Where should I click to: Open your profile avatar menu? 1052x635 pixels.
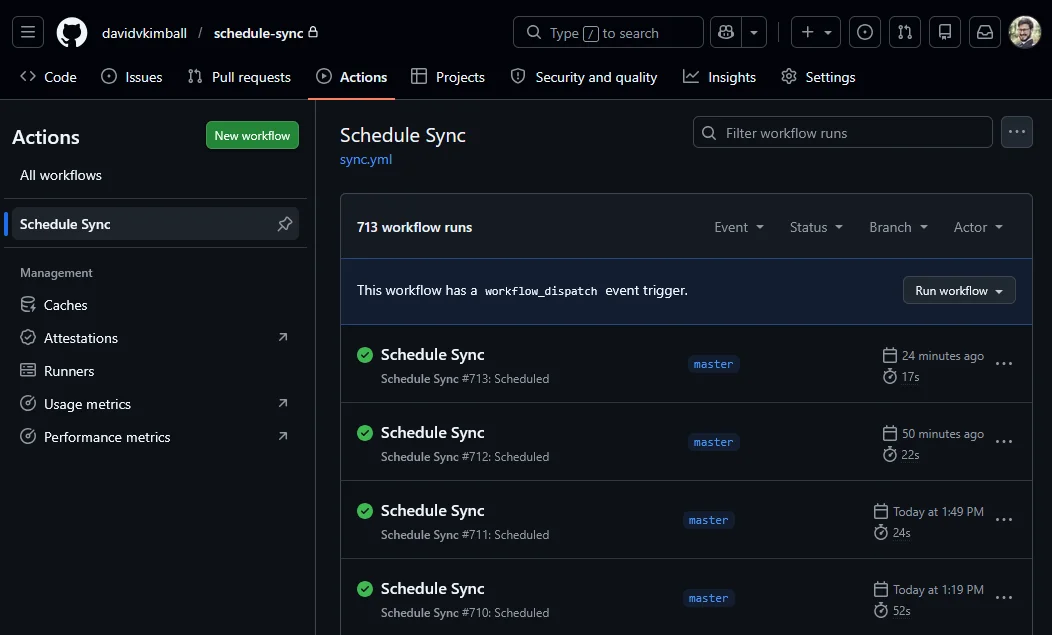pos(1022,31)
